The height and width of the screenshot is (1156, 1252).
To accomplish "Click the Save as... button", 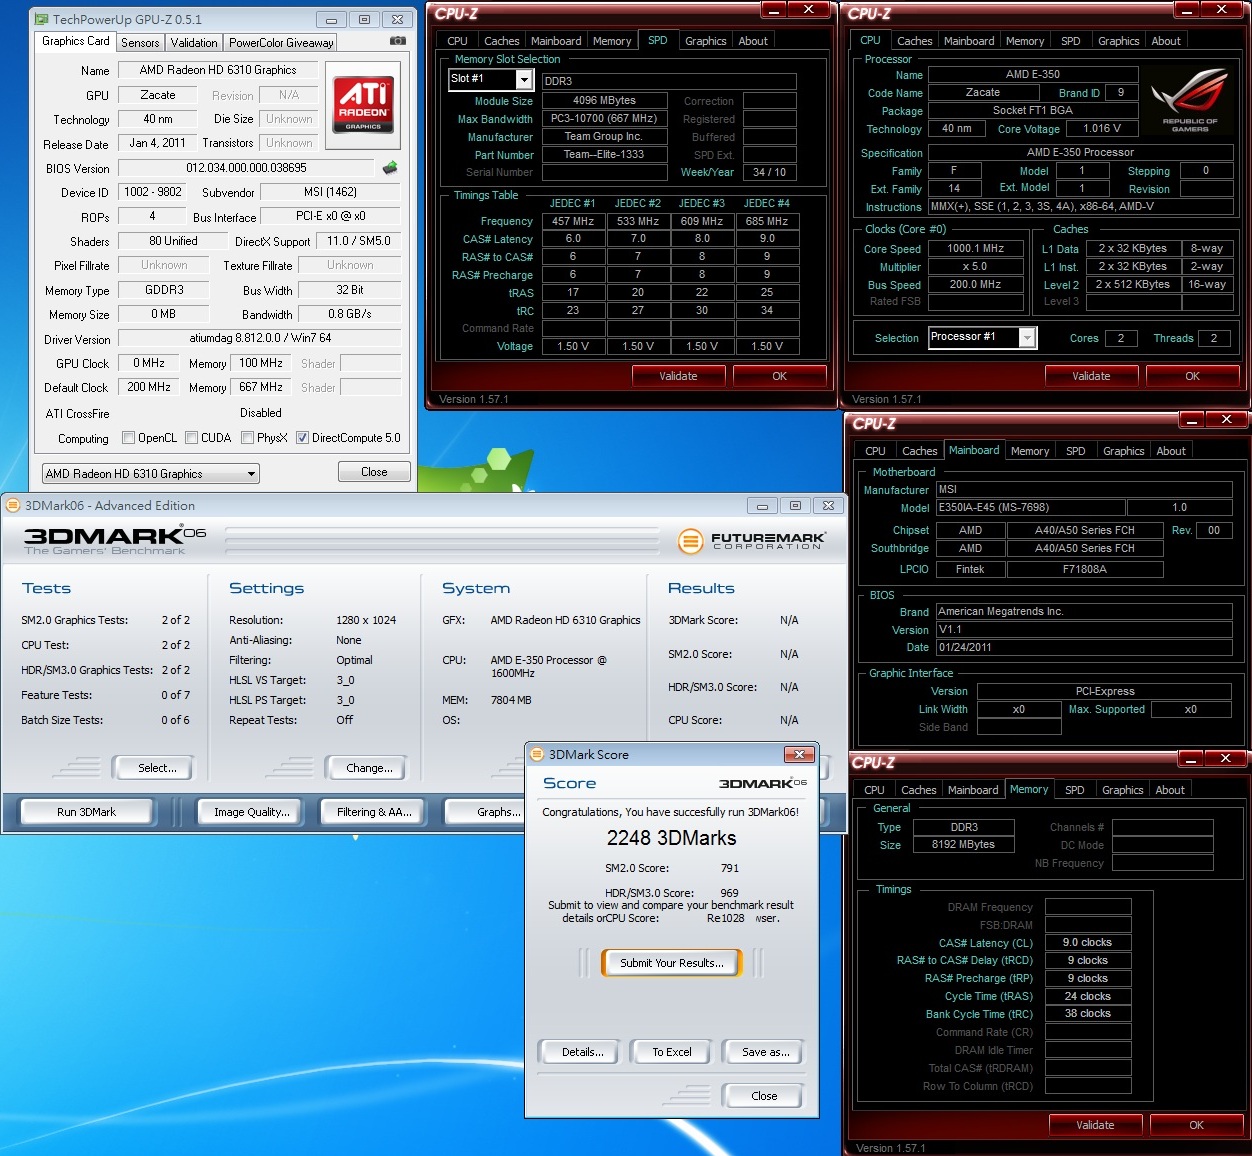I will [x=765, y=1052].
